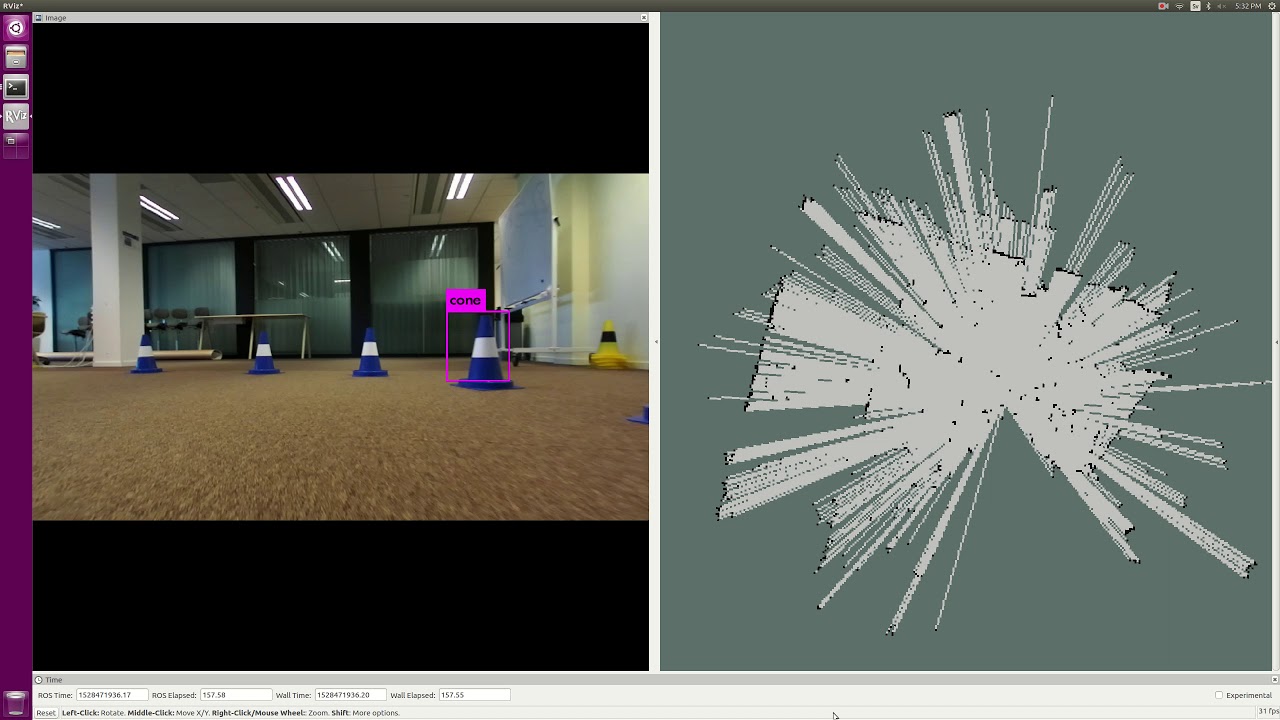Close the Image panel

(x=643, y=18)
